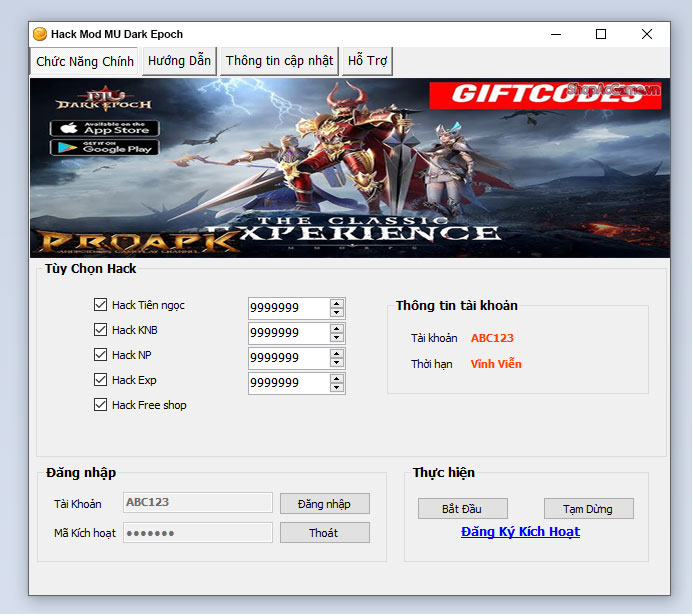The width and height of the screenshot is (693, 616).
Task: Click the Tạm Dừng button
Action: (589, 509)
